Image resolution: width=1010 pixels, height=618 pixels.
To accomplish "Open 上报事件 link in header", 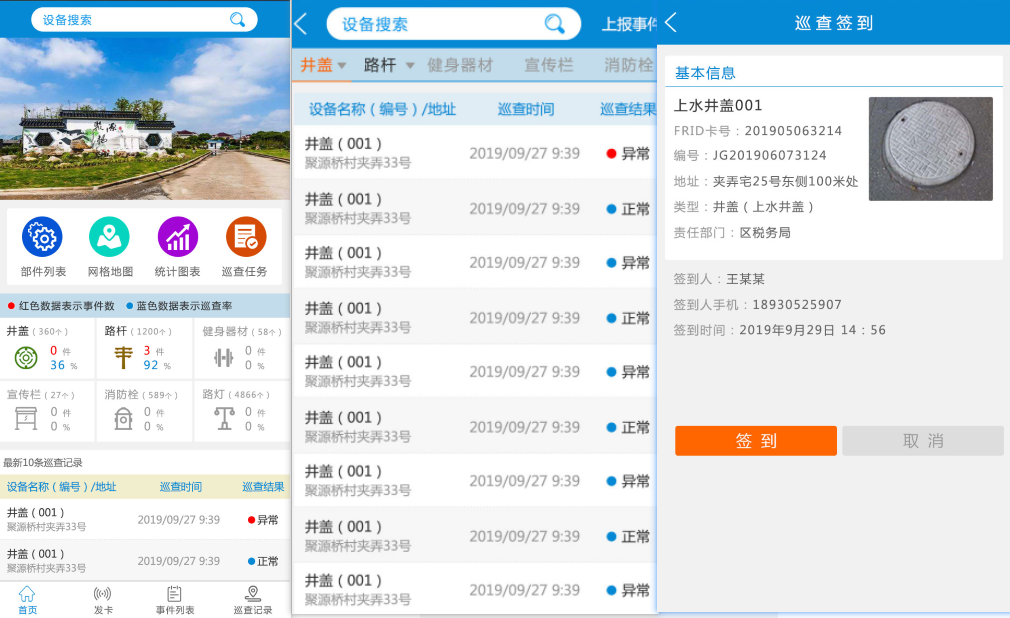I will pos(628,24).
